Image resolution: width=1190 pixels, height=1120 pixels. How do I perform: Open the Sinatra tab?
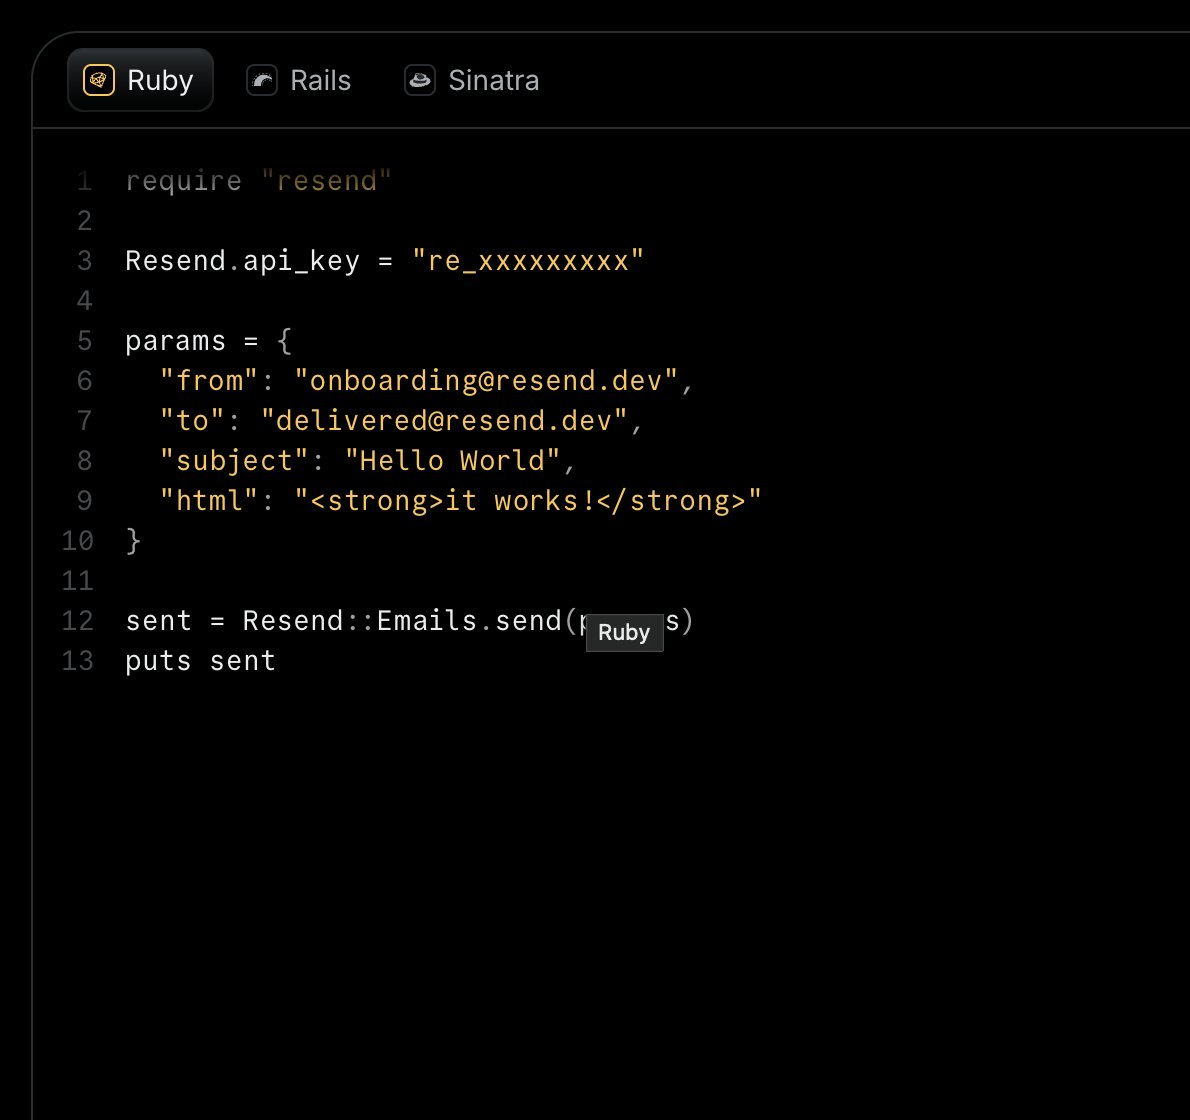pos(471,80)
